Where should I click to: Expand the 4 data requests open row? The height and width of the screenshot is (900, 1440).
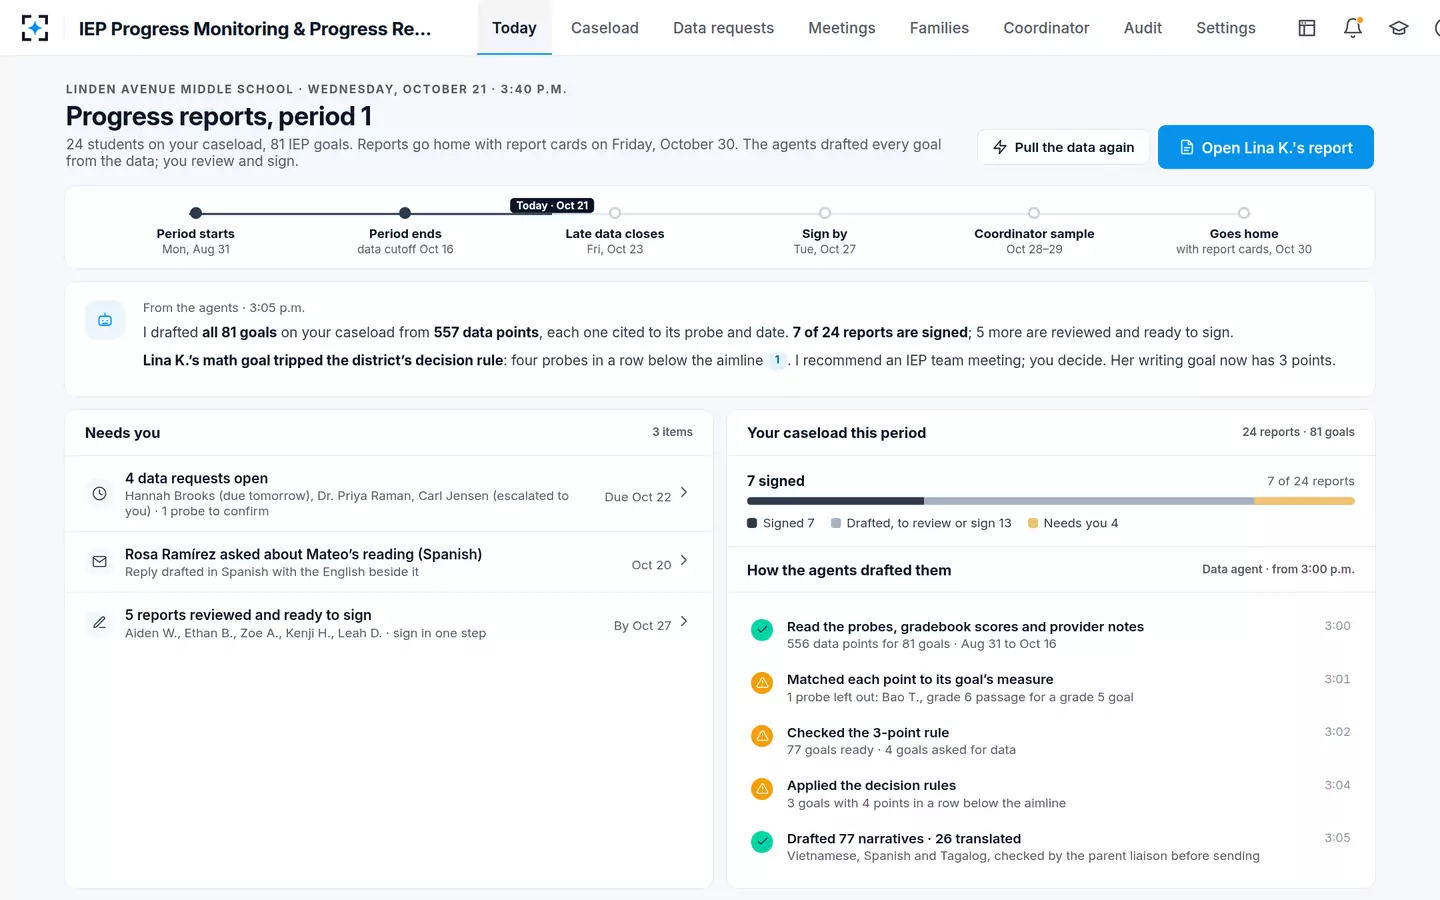pos(389,494)
